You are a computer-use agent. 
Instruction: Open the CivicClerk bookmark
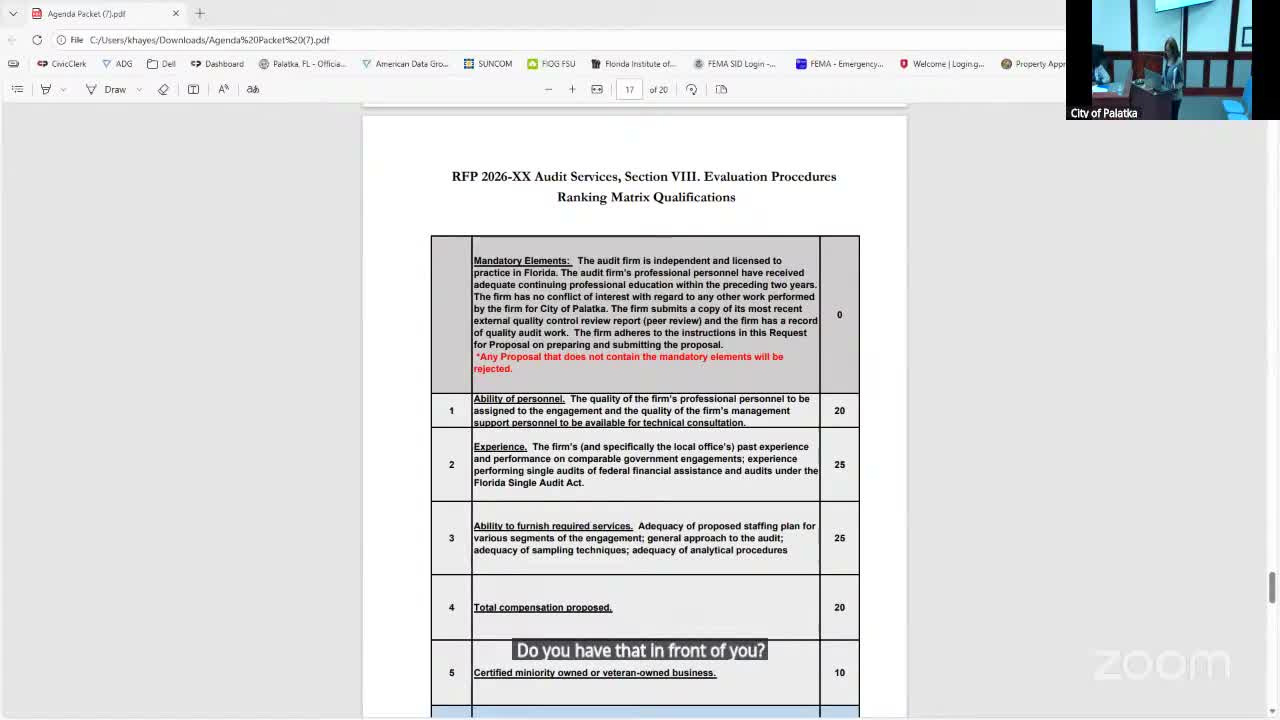pyautogui.click(x=62, y=63)
